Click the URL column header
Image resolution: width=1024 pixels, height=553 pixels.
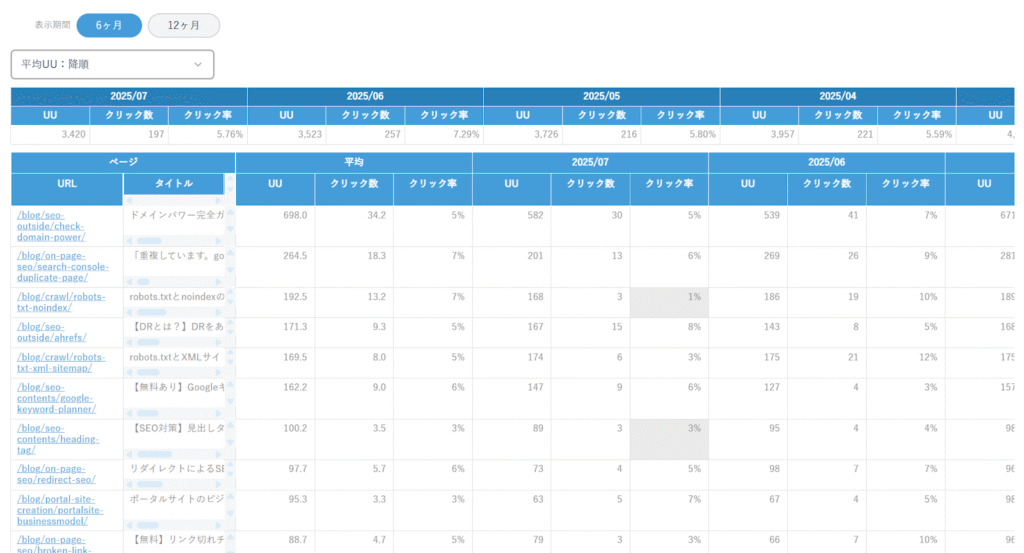point(67,183)
